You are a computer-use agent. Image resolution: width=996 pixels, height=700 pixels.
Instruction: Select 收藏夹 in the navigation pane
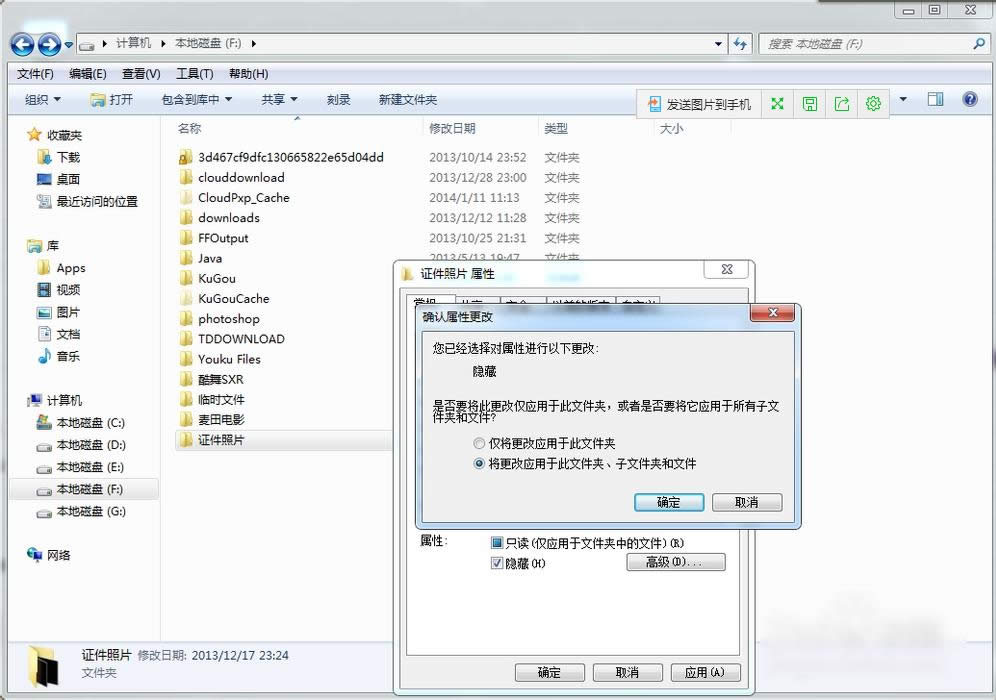[x=55, y=135]
